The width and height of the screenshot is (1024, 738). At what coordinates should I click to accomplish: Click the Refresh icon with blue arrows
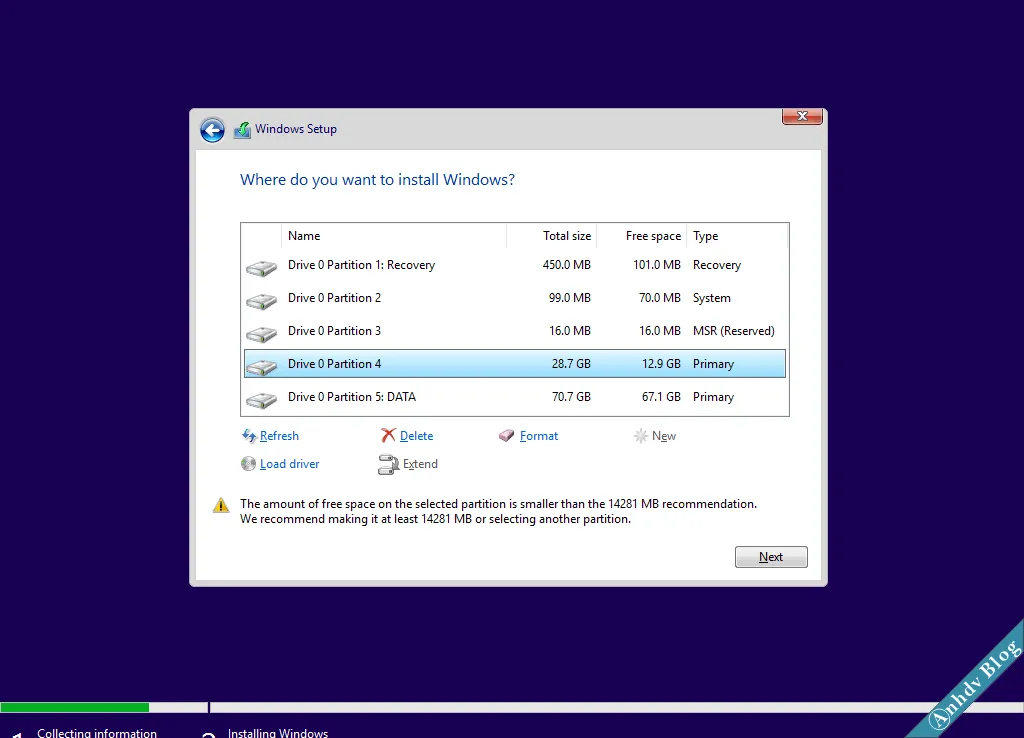pos(247,435)
